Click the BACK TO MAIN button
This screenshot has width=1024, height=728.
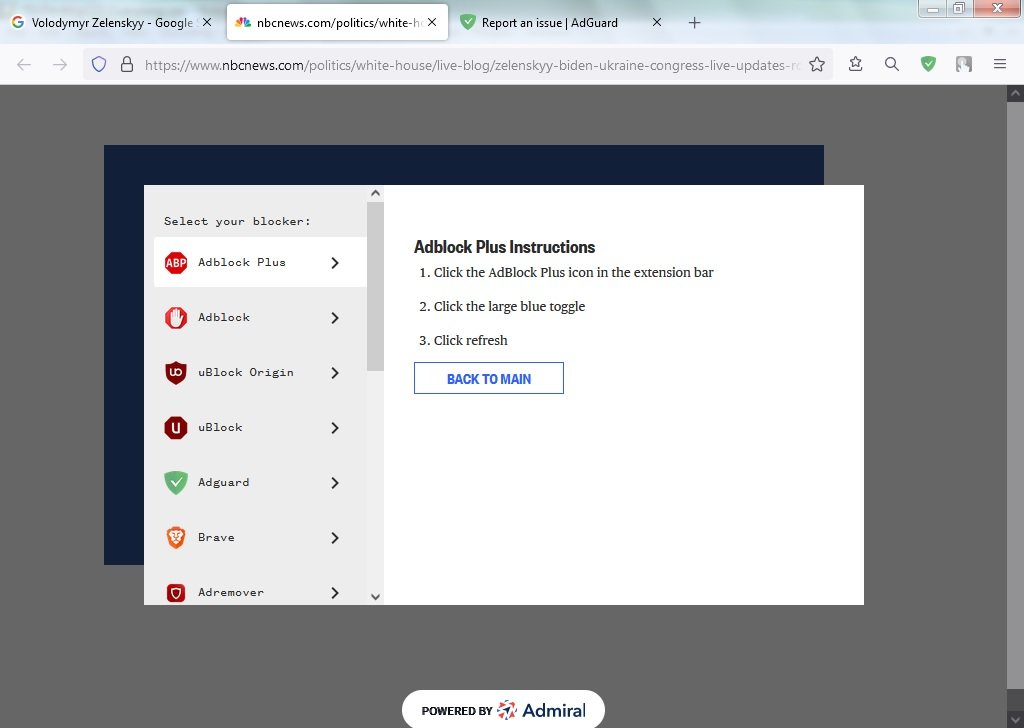point(488,378)
